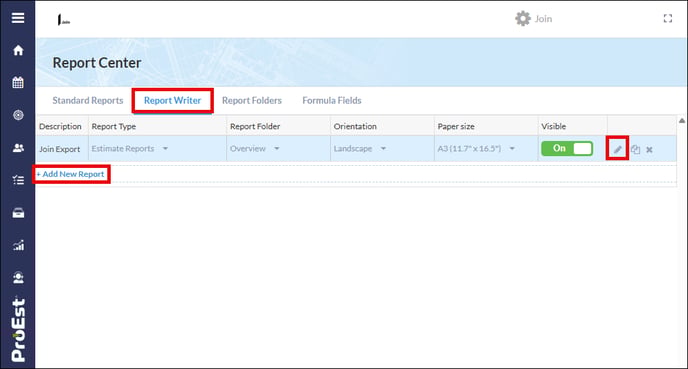Open the hamburger menu in sidebar

tap(18, 18)
